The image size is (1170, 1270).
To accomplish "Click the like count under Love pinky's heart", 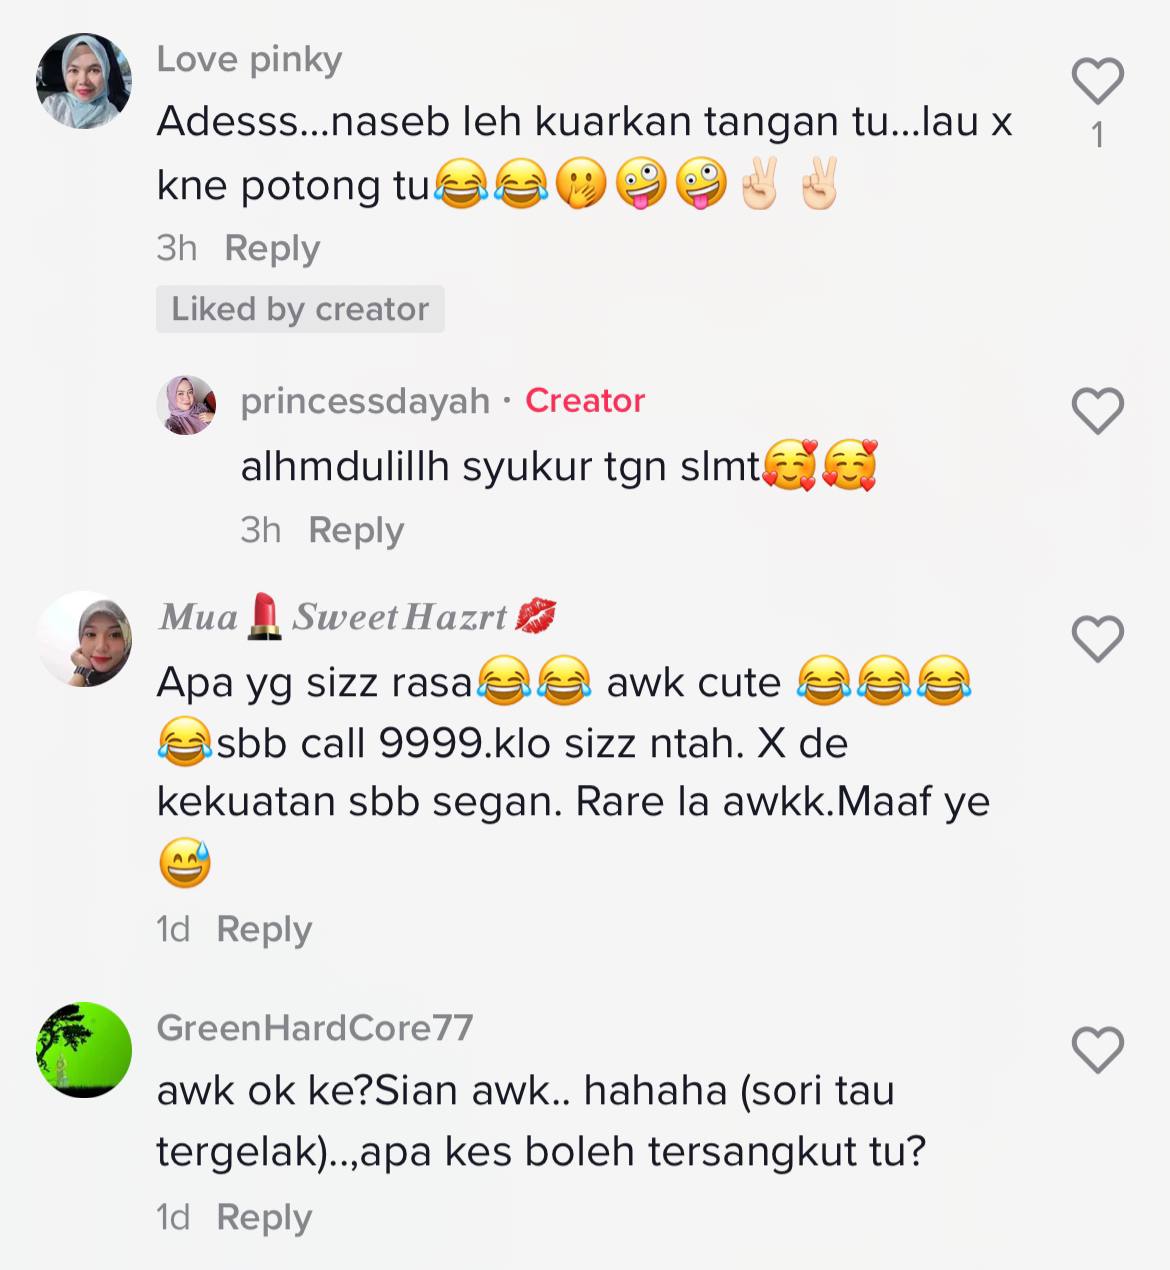I will [x=1098, y=135].
